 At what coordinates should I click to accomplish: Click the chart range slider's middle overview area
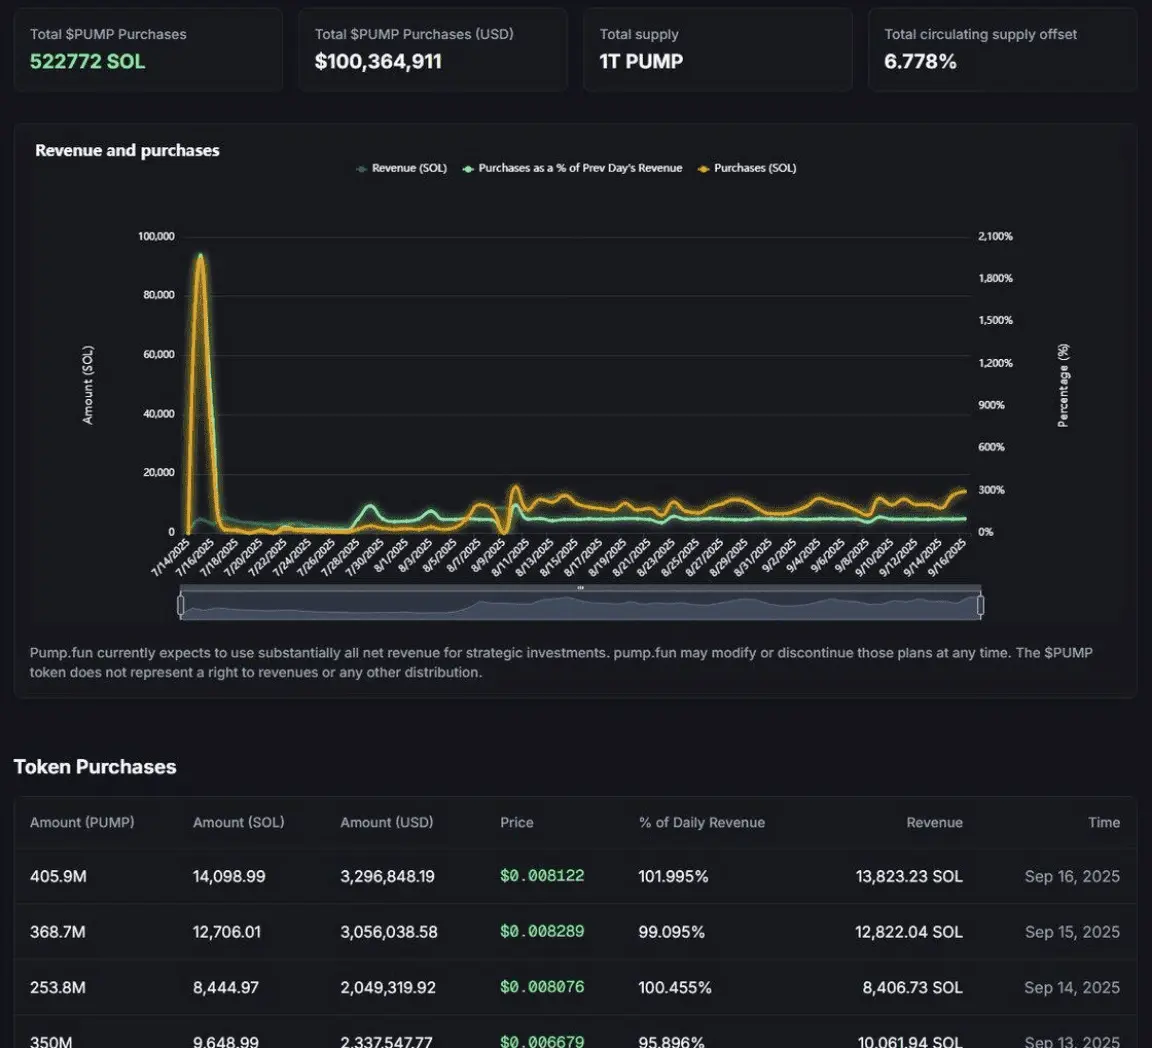point(580,606)
